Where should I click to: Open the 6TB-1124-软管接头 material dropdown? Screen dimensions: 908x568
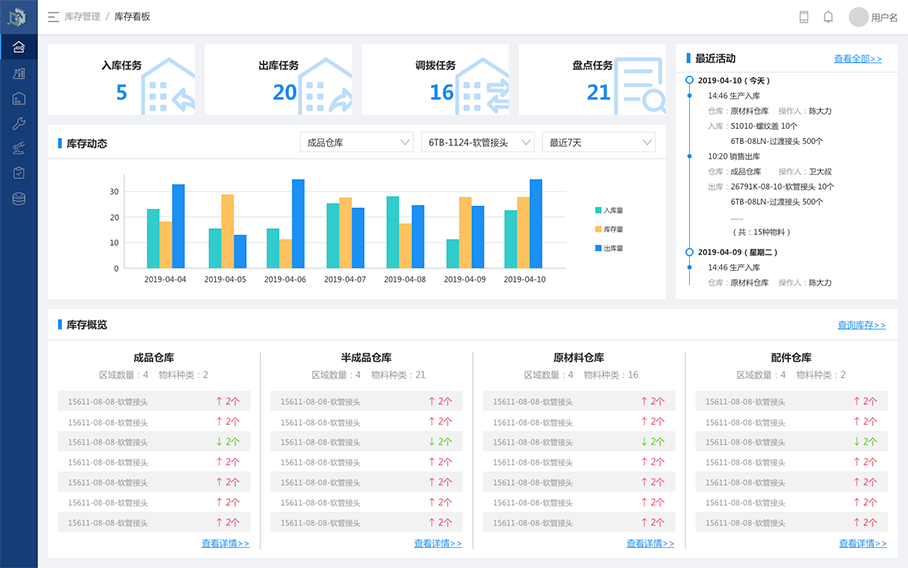click(478, 142)
